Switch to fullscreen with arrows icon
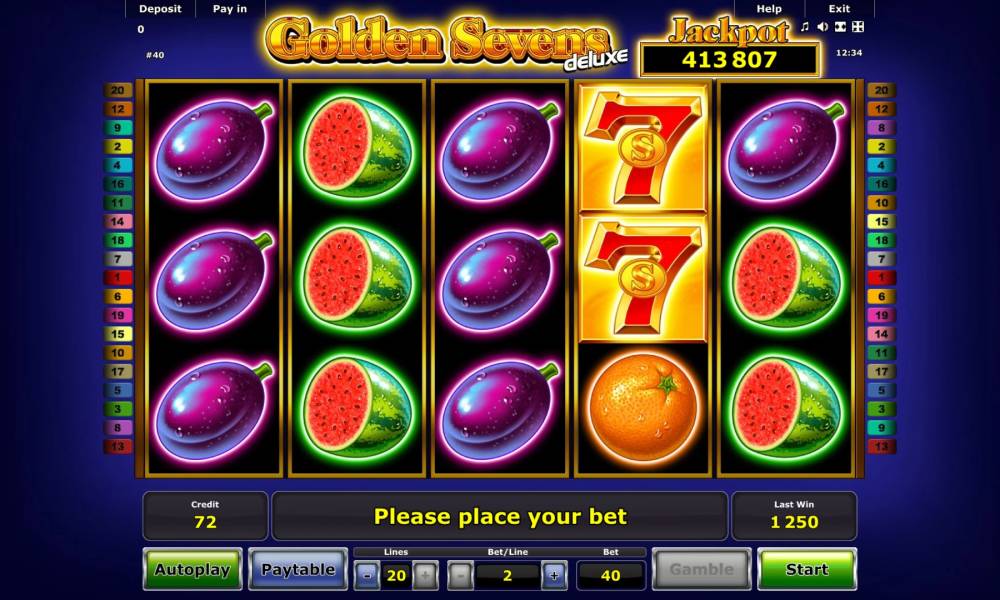The image size is (1000, 600). tap(858, 27)
